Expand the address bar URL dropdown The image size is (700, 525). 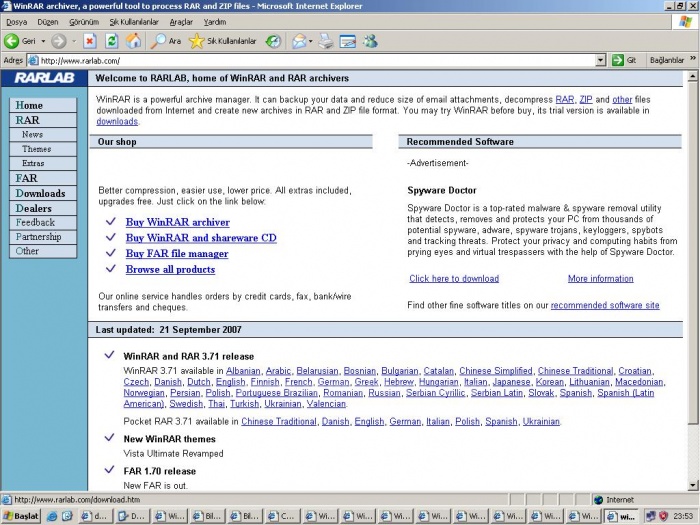coord(600,60)
